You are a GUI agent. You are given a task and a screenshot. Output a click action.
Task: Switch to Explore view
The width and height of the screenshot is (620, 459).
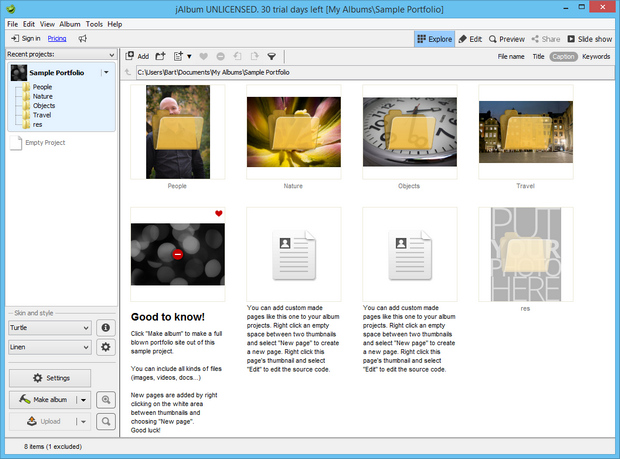click(435, 39)
